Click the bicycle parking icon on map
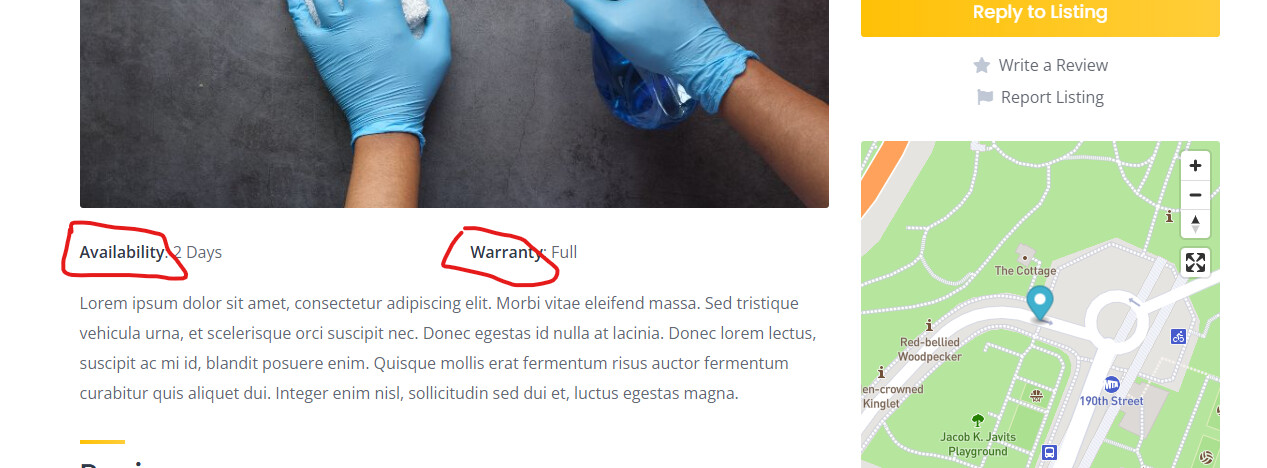The image size is (1267, 468). 1179,337
